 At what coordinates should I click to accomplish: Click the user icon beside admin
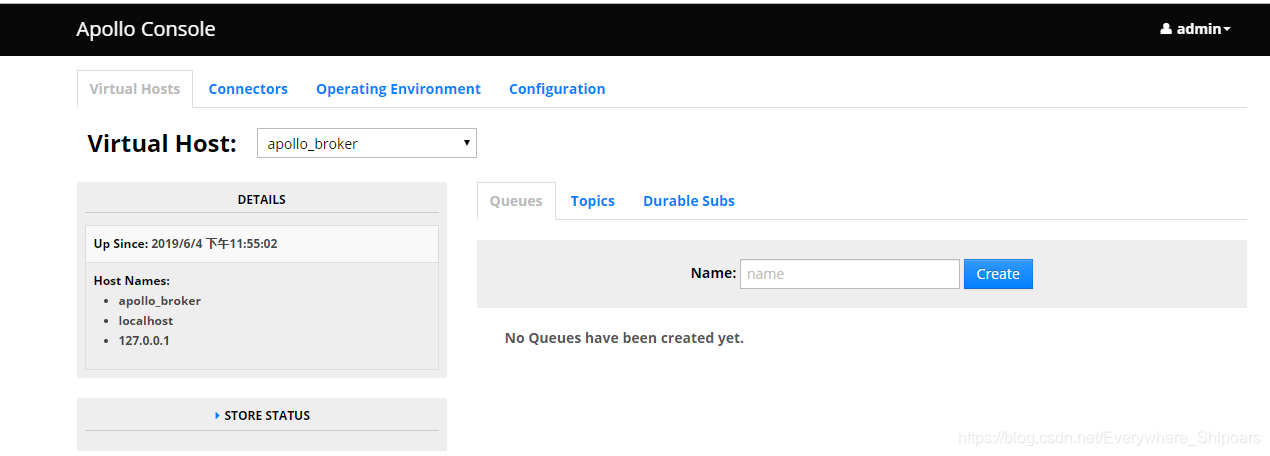click(1166, 29)
